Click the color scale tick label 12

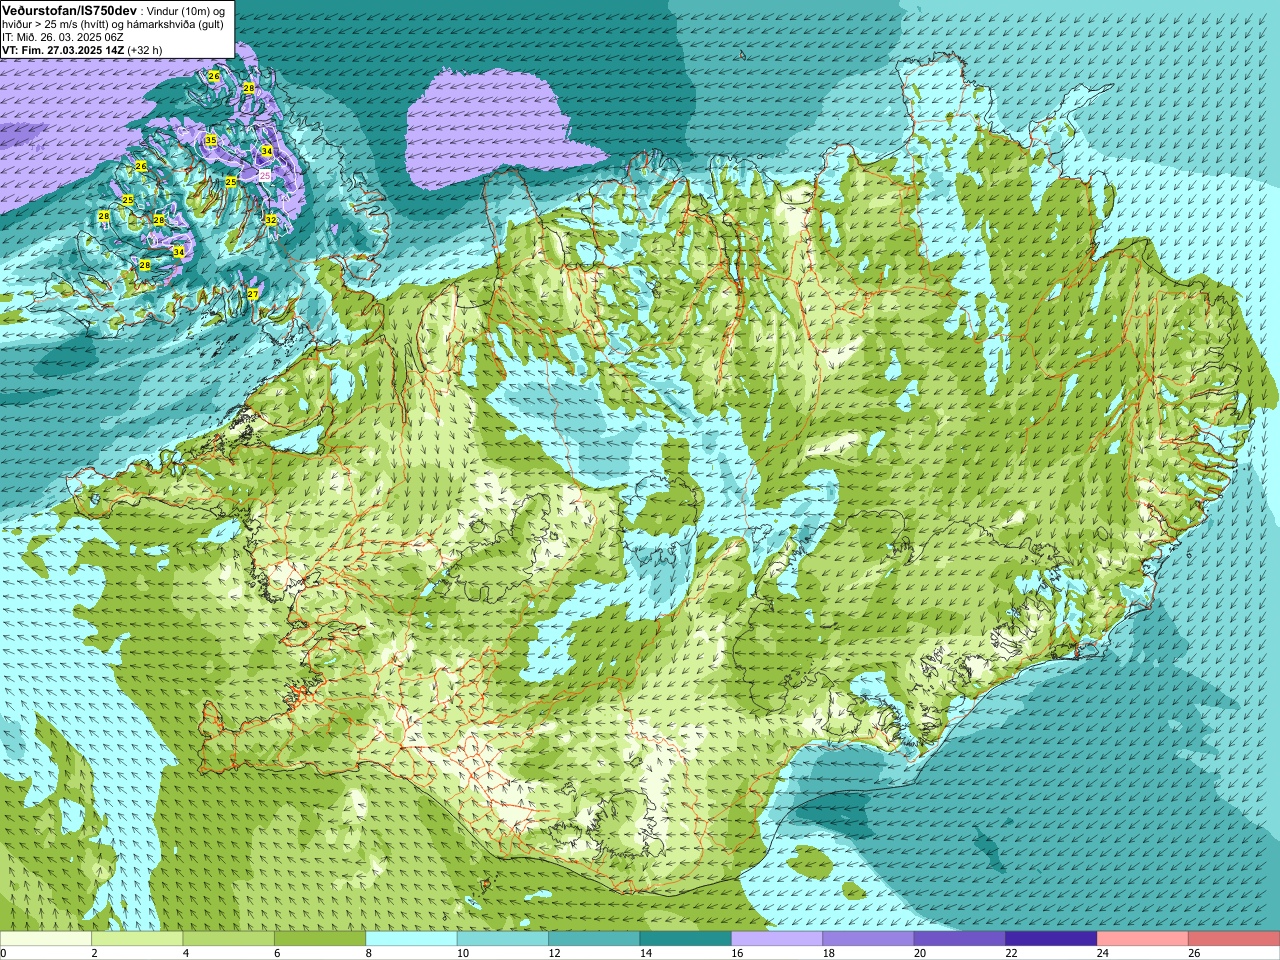554,954
